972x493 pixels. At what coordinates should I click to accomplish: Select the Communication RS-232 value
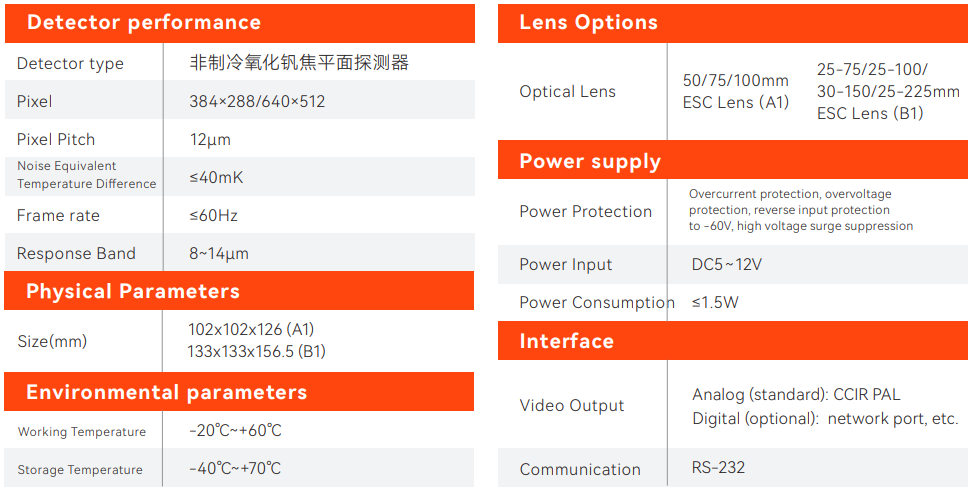718,468
